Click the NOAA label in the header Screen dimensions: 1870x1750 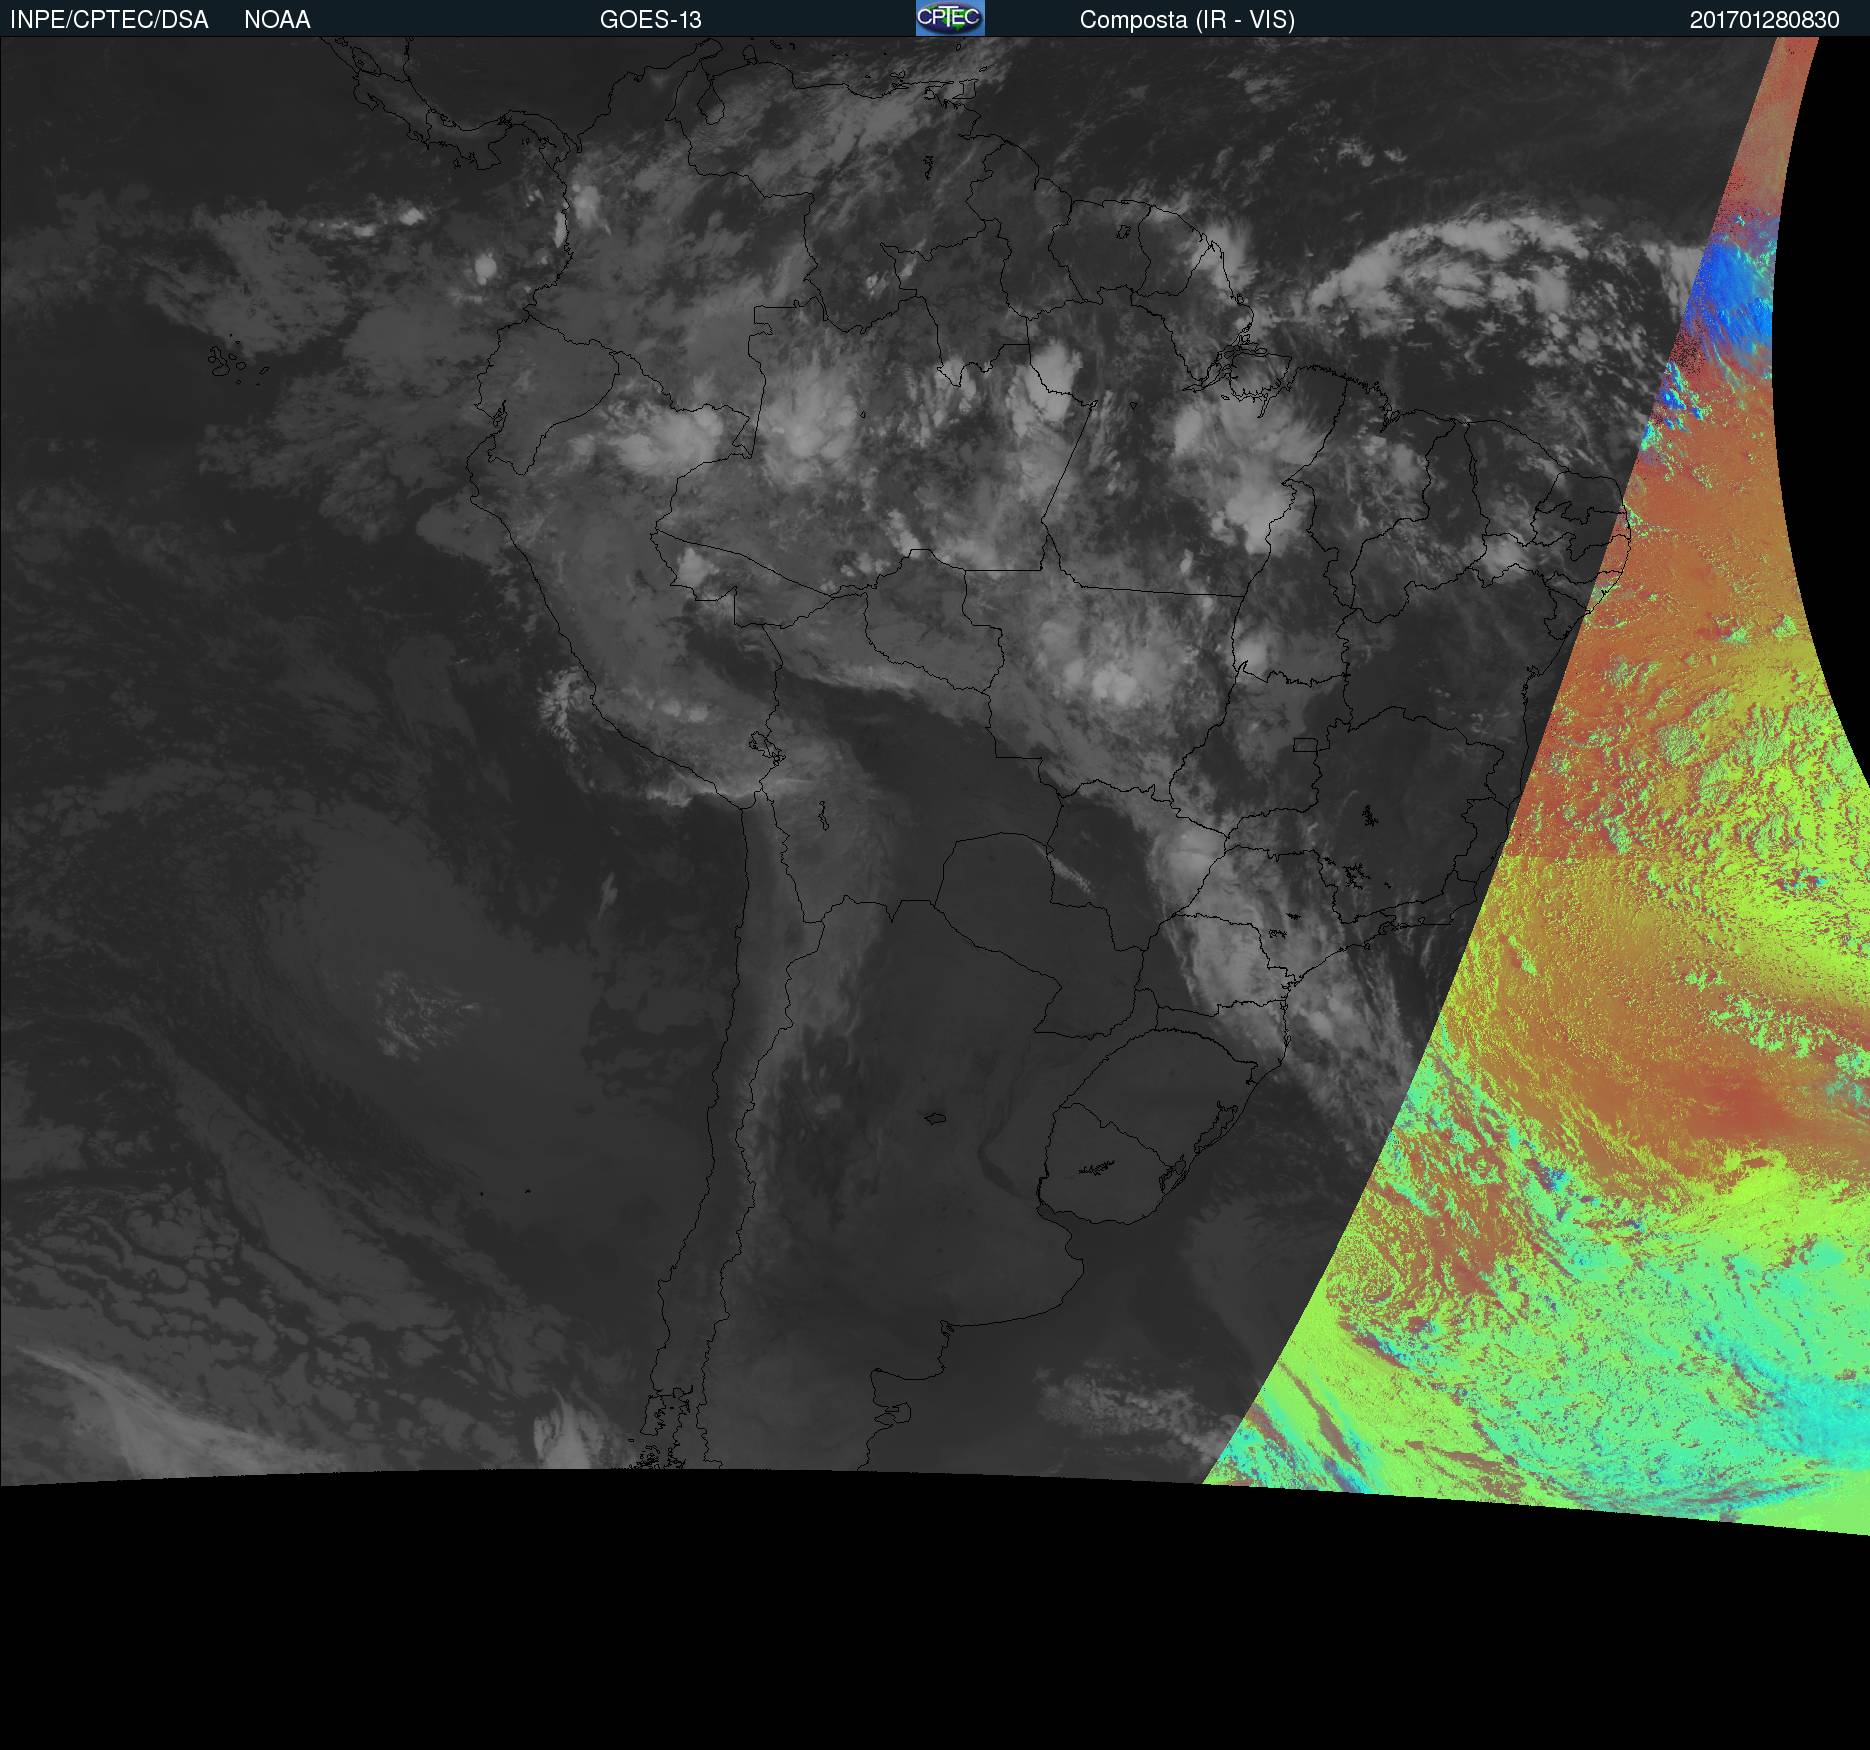277,20
